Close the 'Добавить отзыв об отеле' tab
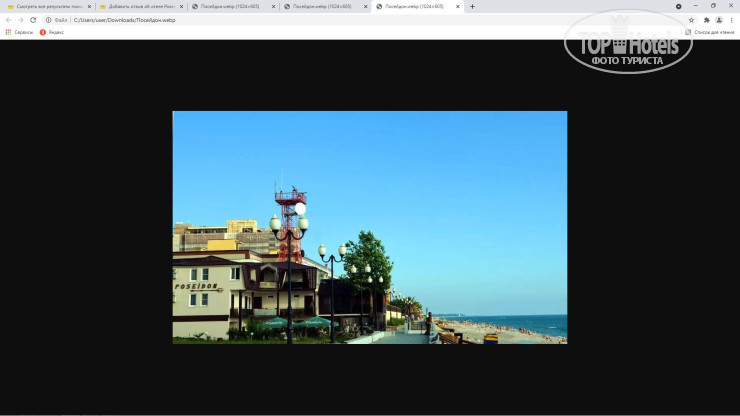Screen dimensions: 740x416 (x=181, y=6)
